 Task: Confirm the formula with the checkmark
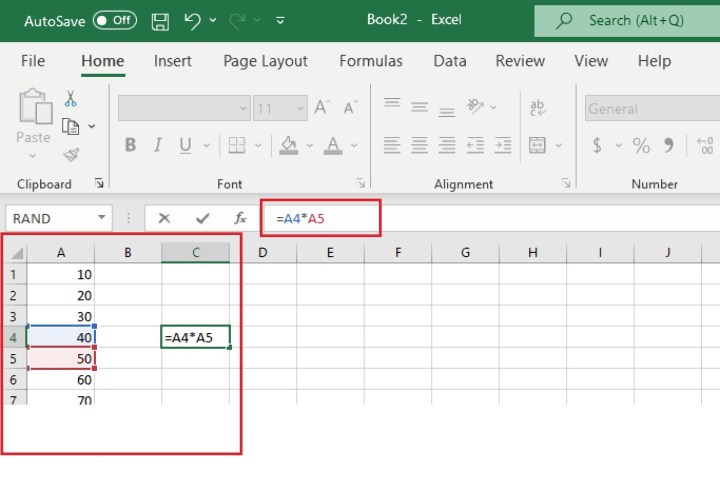(x=203, y=218)
